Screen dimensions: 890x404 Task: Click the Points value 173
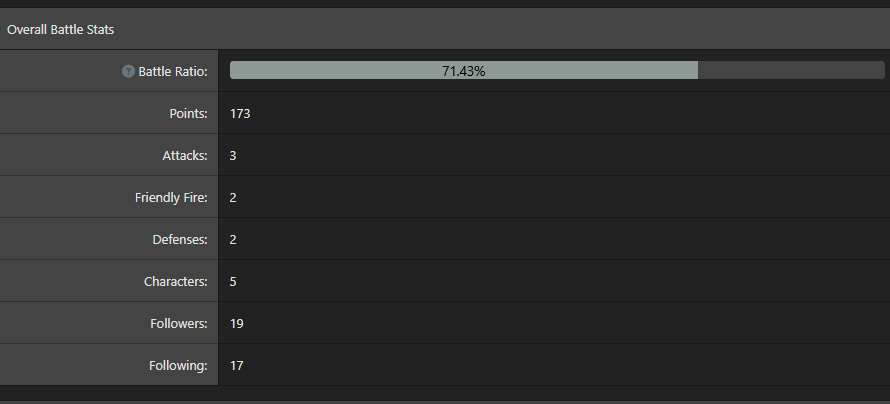[x=240, y=114]
